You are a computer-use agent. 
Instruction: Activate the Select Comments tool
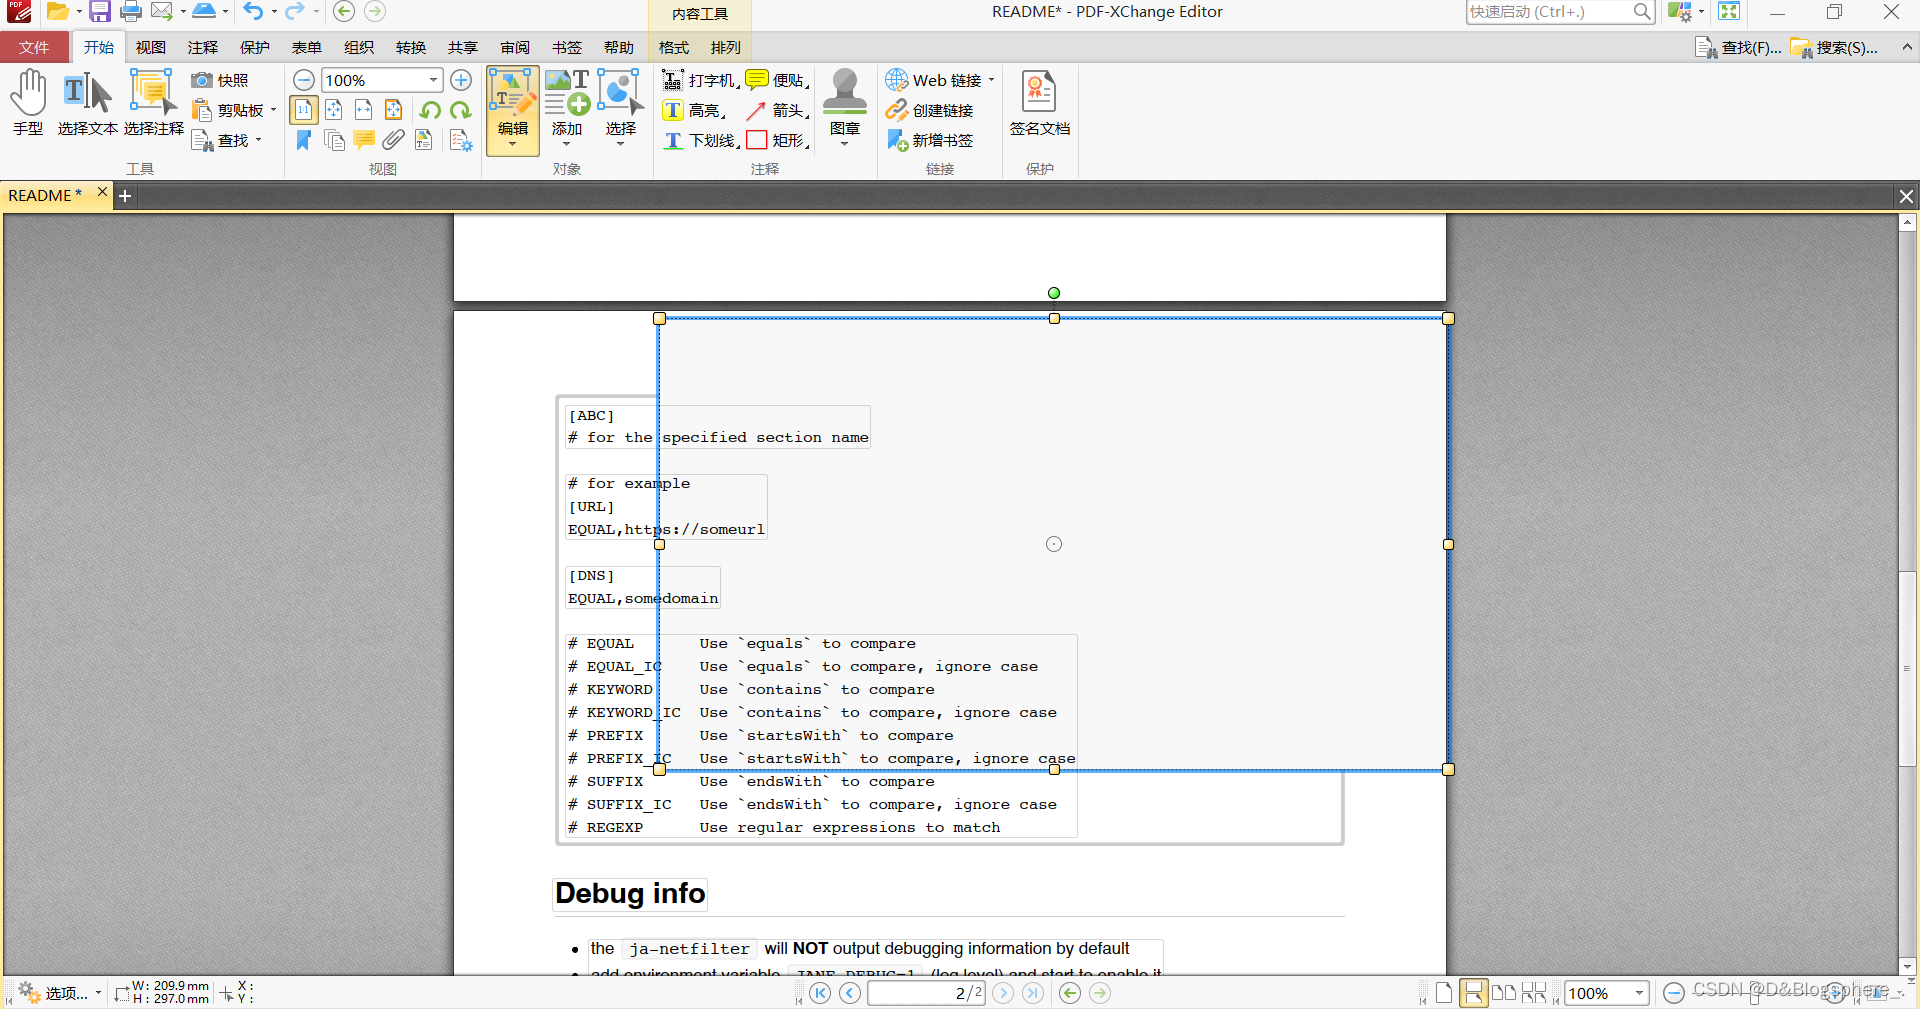point(153,104)
